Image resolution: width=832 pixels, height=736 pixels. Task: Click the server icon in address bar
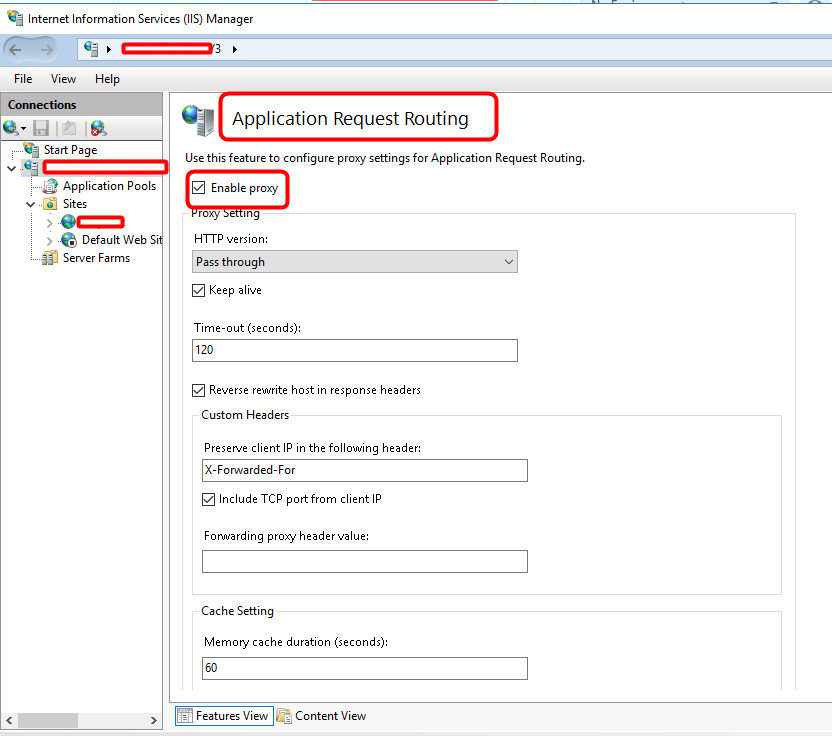91,49
